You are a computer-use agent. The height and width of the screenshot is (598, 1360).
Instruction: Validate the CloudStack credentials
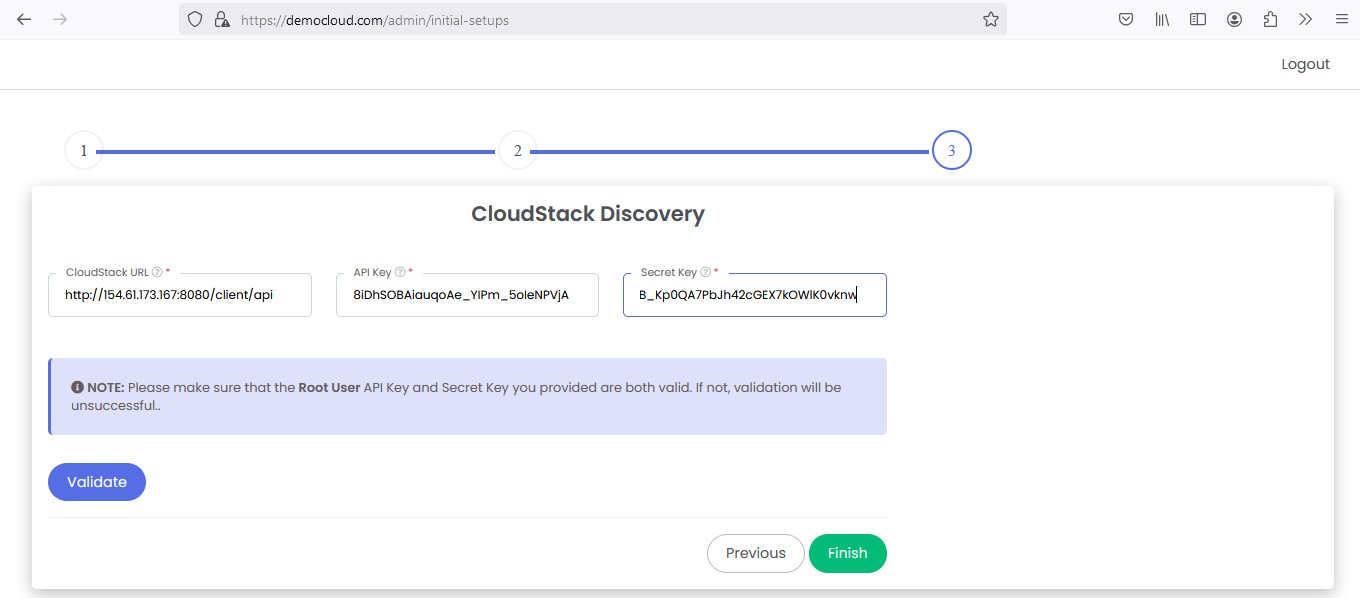[97, 482]
